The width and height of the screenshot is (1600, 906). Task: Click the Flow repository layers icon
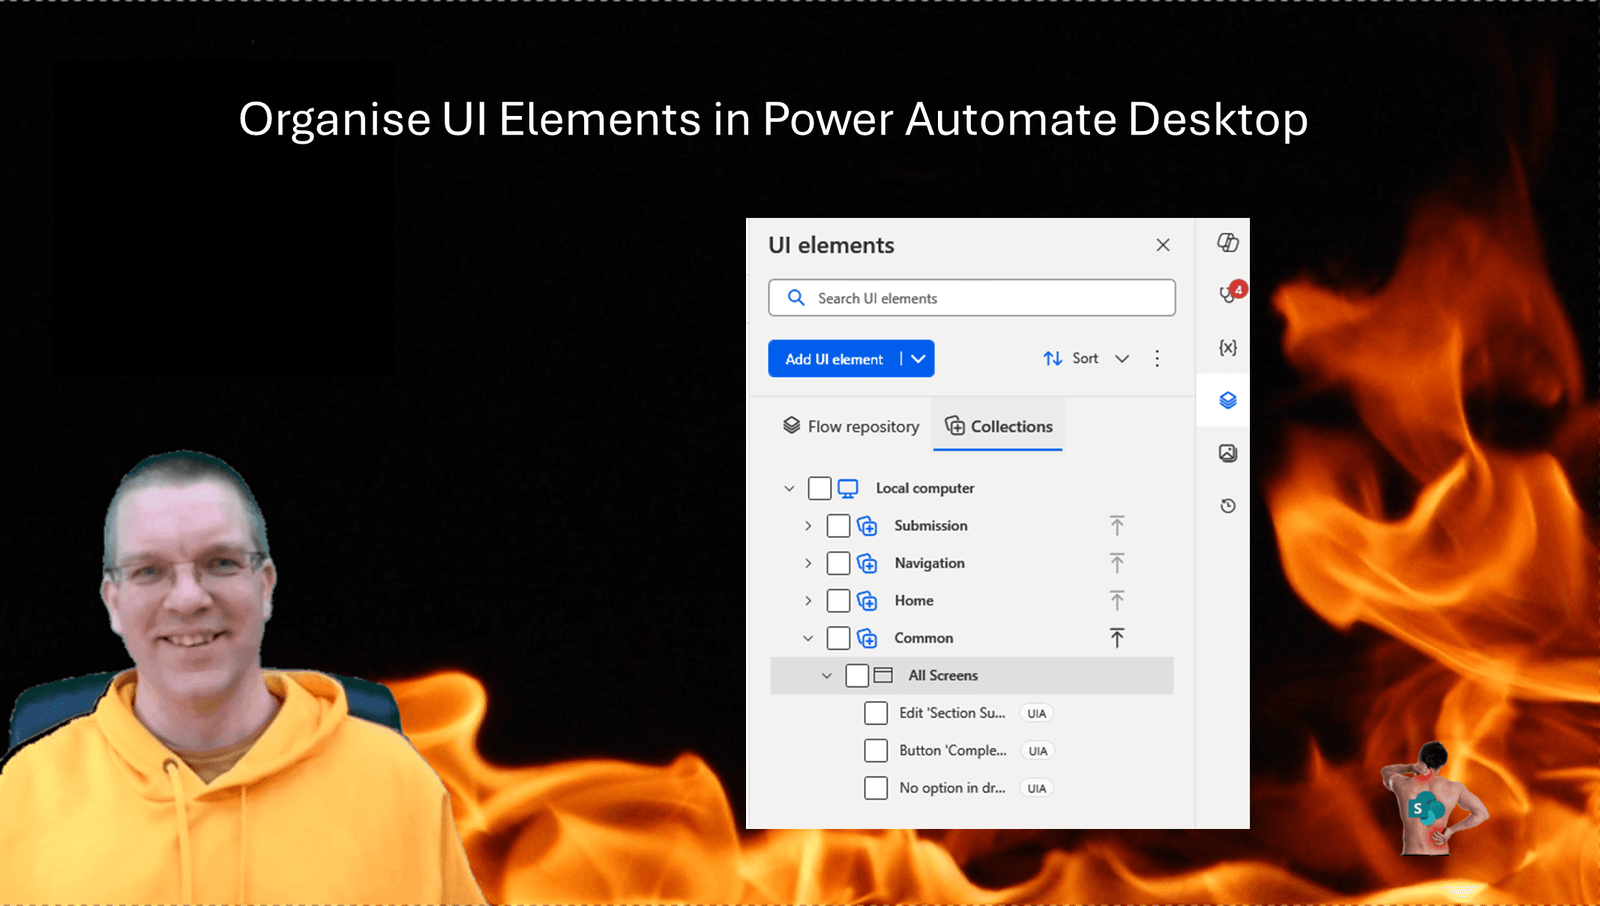pos(791,425)
